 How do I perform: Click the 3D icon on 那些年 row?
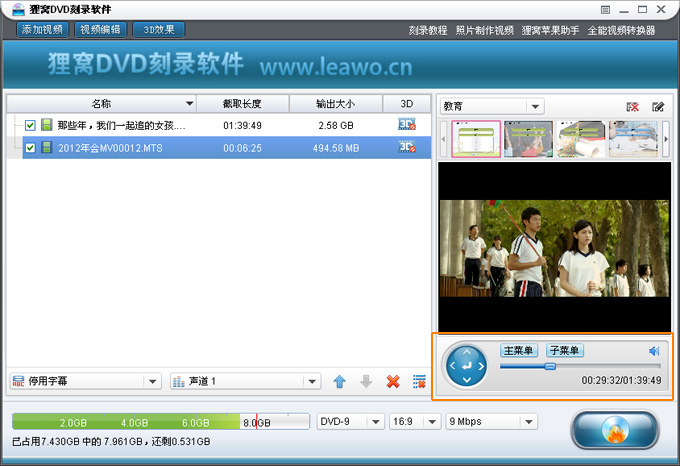(407, 124)
